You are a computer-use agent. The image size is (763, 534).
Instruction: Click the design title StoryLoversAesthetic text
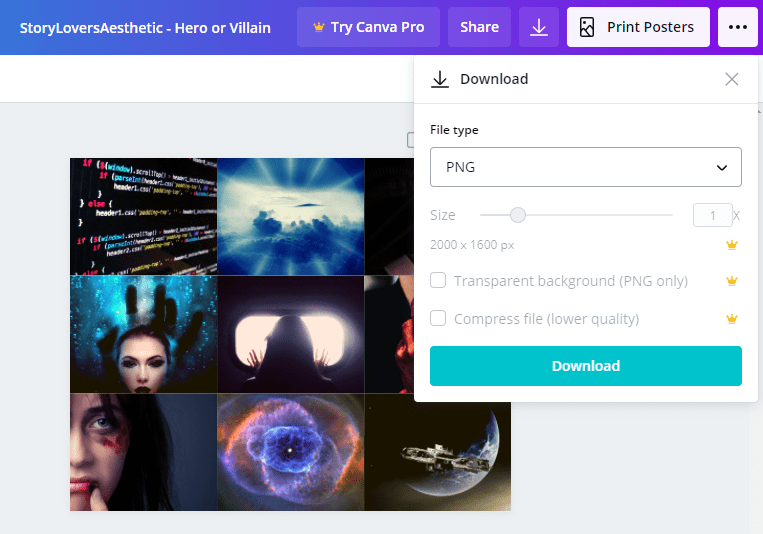click(145, 27)
